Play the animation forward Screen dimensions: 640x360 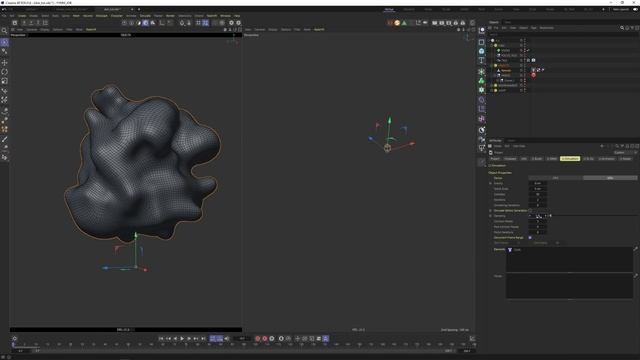click(x=182, y=338)
